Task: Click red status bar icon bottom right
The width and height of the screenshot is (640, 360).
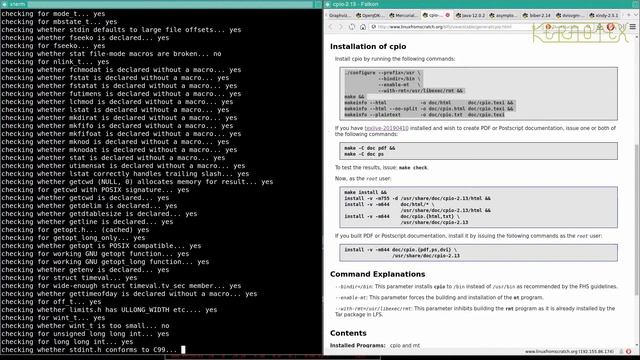Action: pos(629,351)
